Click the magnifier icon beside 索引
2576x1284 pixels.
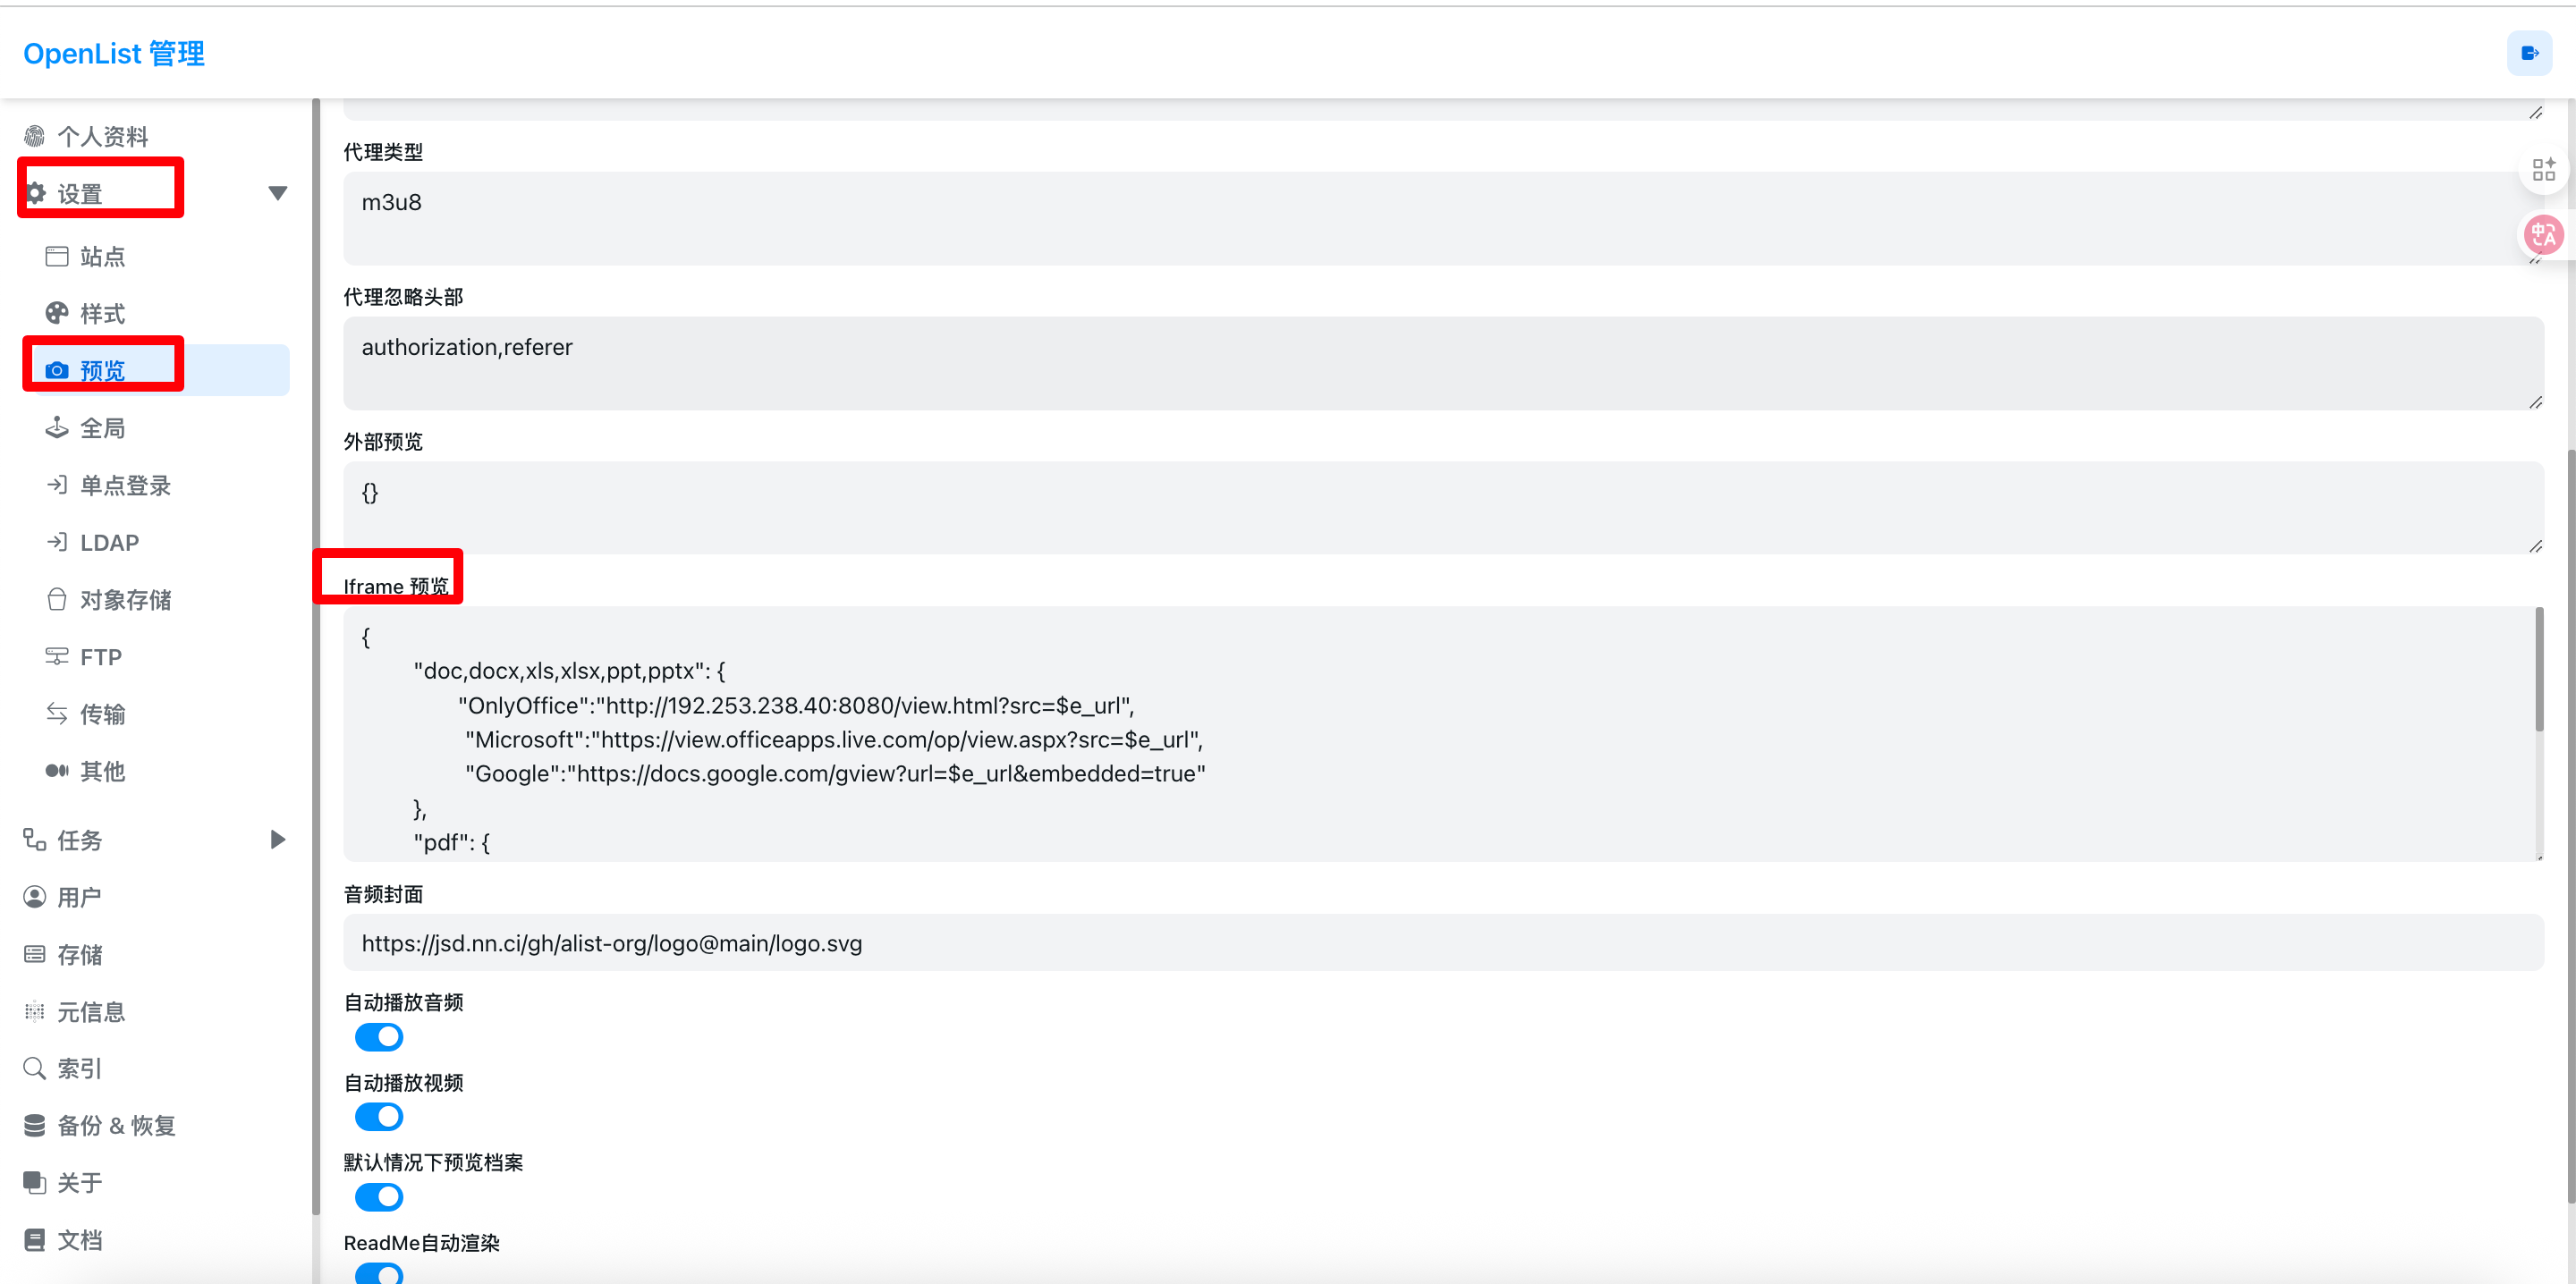(x=35, y=1068)
